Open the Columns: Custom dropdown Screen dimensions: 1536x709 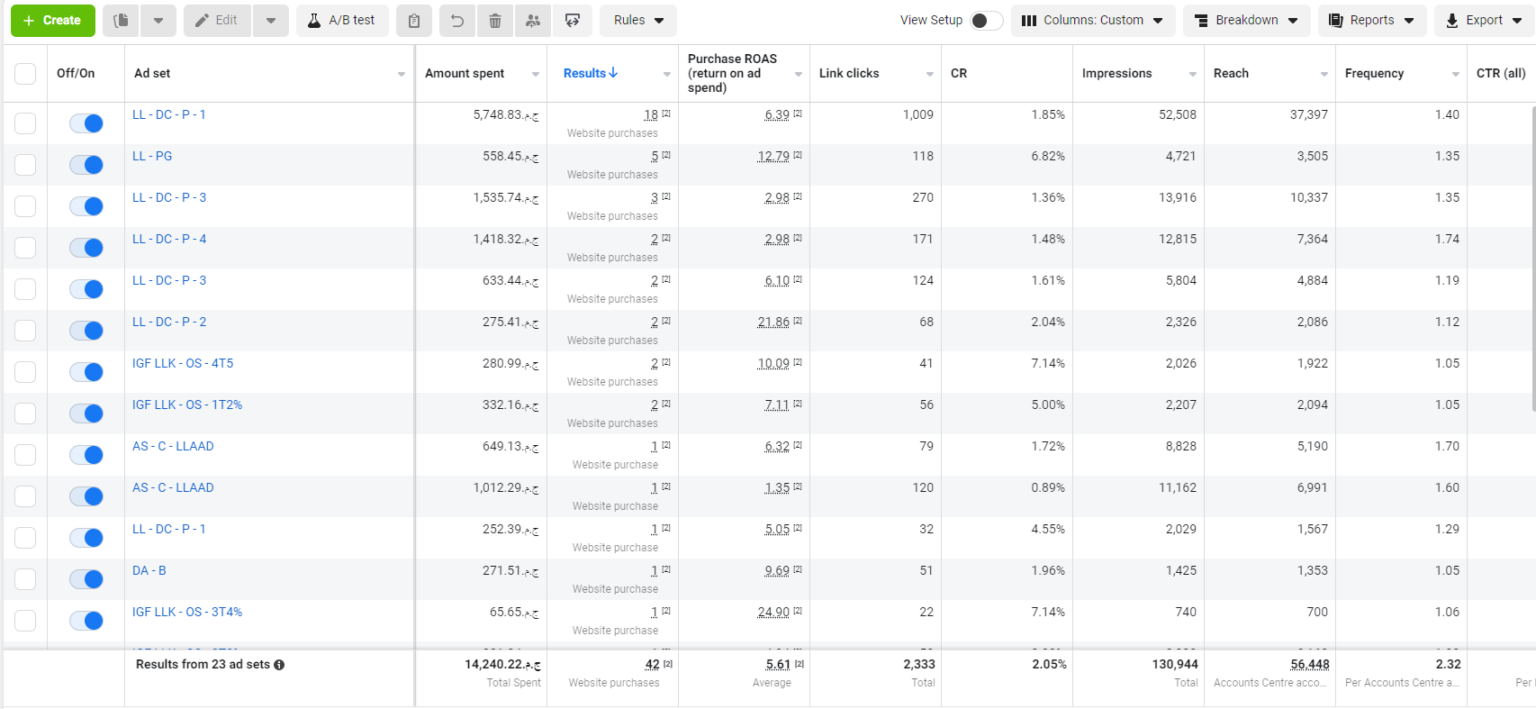(x=1092, y=21)
